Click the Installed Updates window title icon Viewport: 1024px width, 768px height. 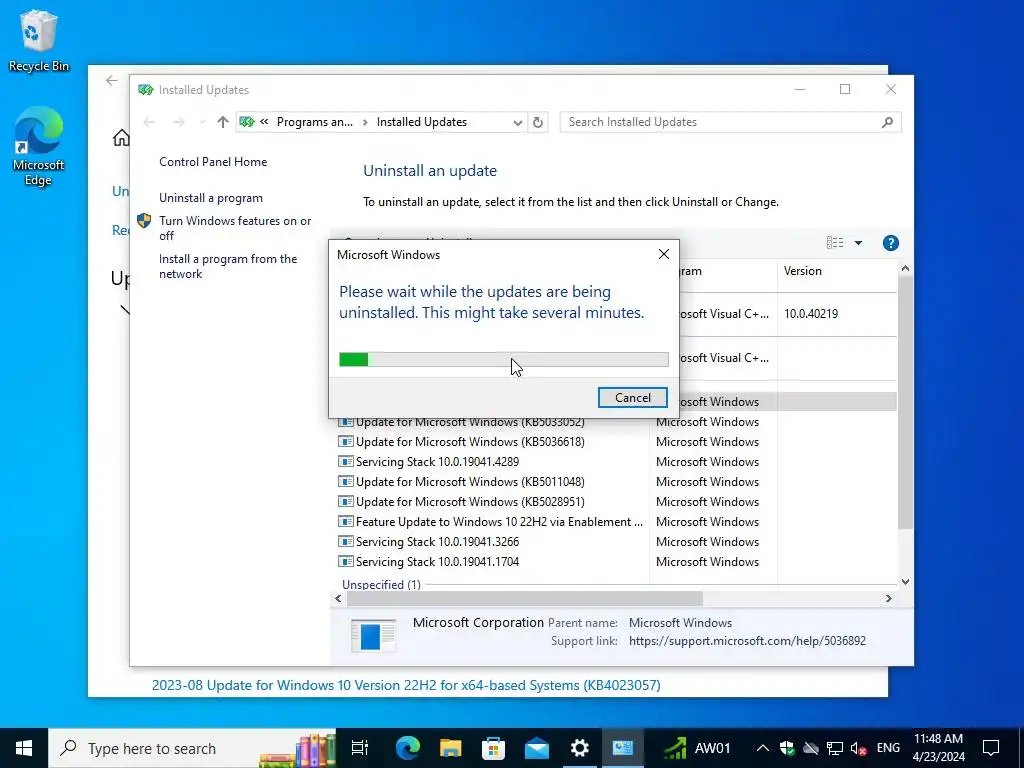coord(145,89)
